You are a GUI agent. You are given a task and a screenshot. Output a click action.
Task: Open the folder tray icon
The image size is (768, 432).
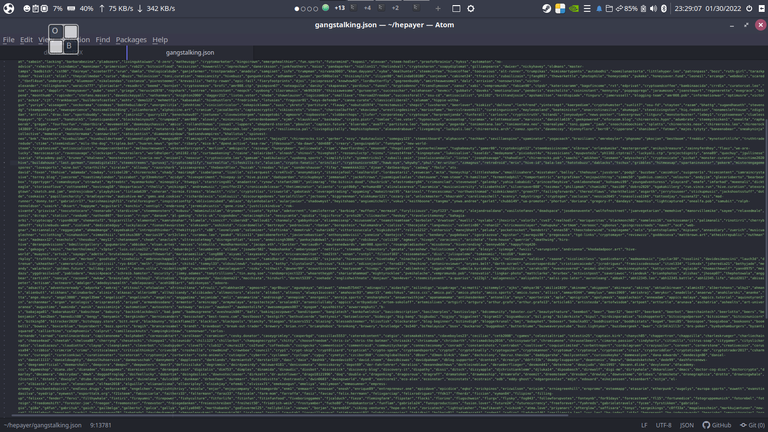click(609, 8)
